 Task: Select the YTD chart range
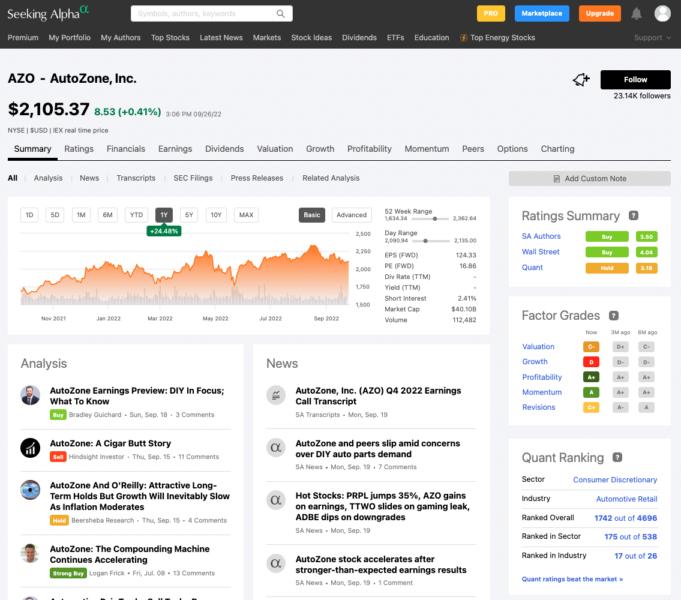pyautogui.click(x=136, y=215)
